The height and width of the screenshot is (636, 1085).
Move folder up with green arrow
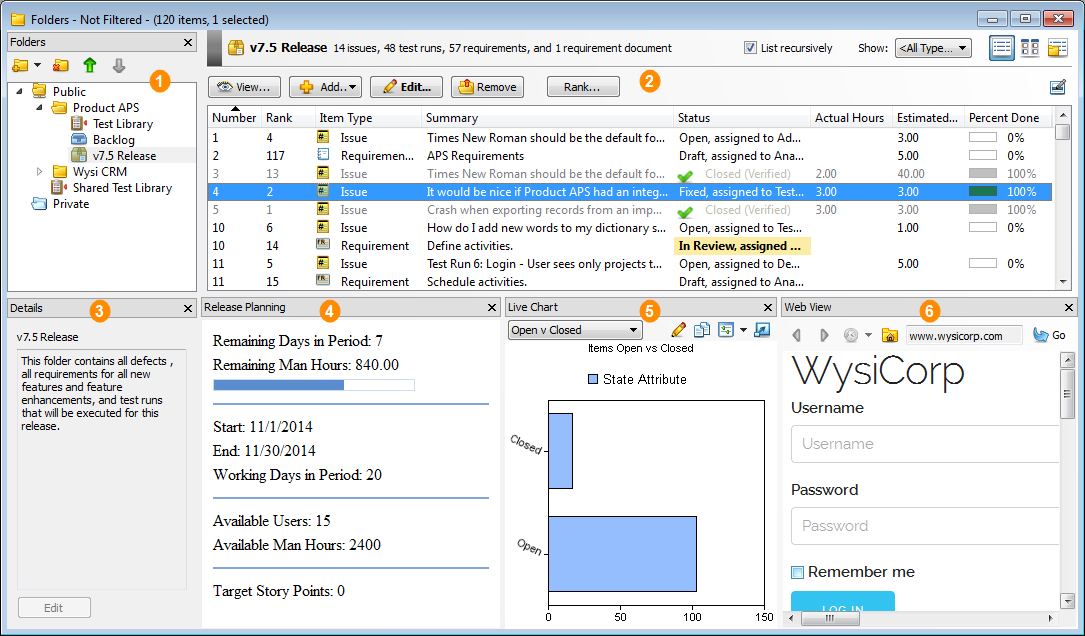pyautogui.click(x=90, y=66)
